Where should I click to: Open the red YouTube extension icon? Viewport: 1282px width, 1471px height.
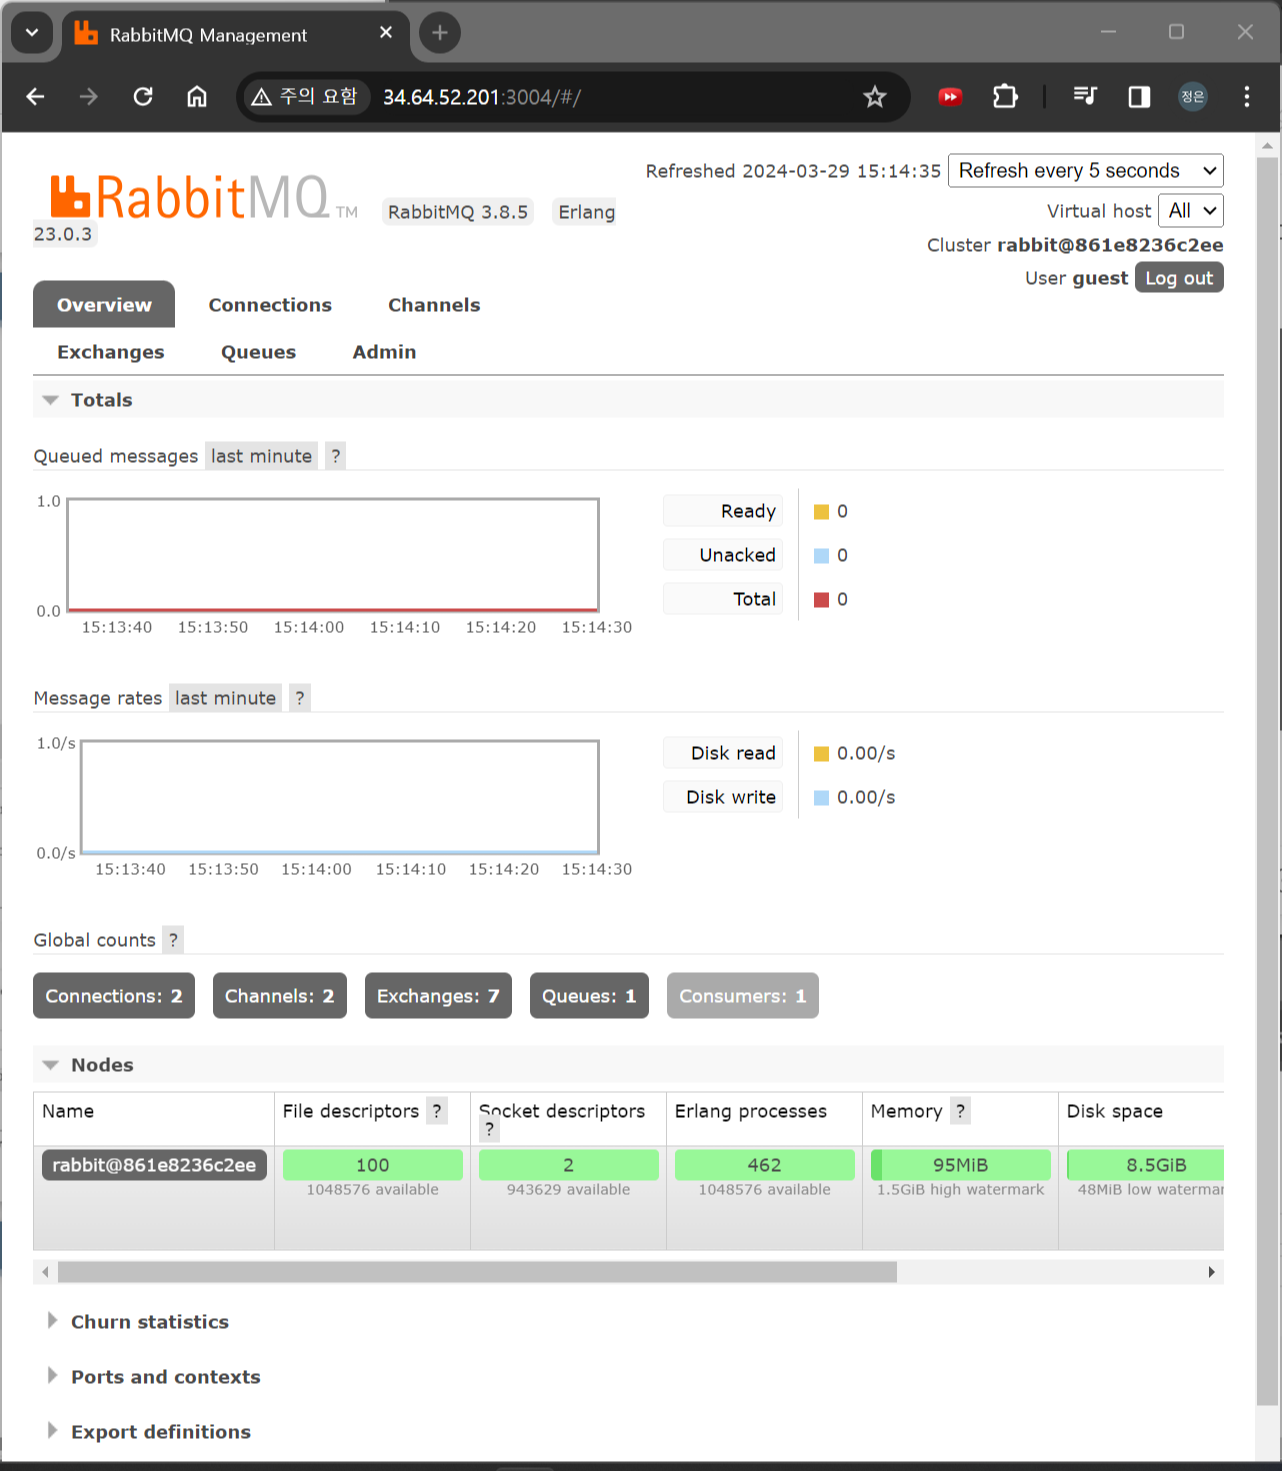point(950,97)
